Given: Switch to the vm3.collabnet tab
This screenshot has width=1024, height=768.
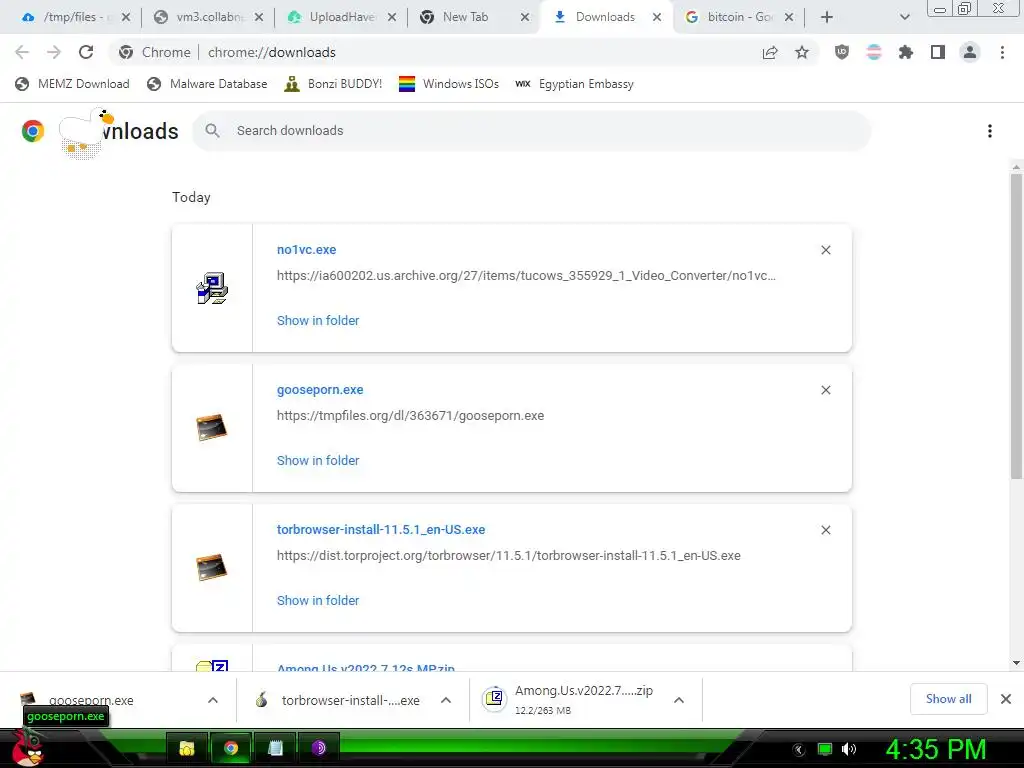Looking at the screenshot, I should [209, 17].
